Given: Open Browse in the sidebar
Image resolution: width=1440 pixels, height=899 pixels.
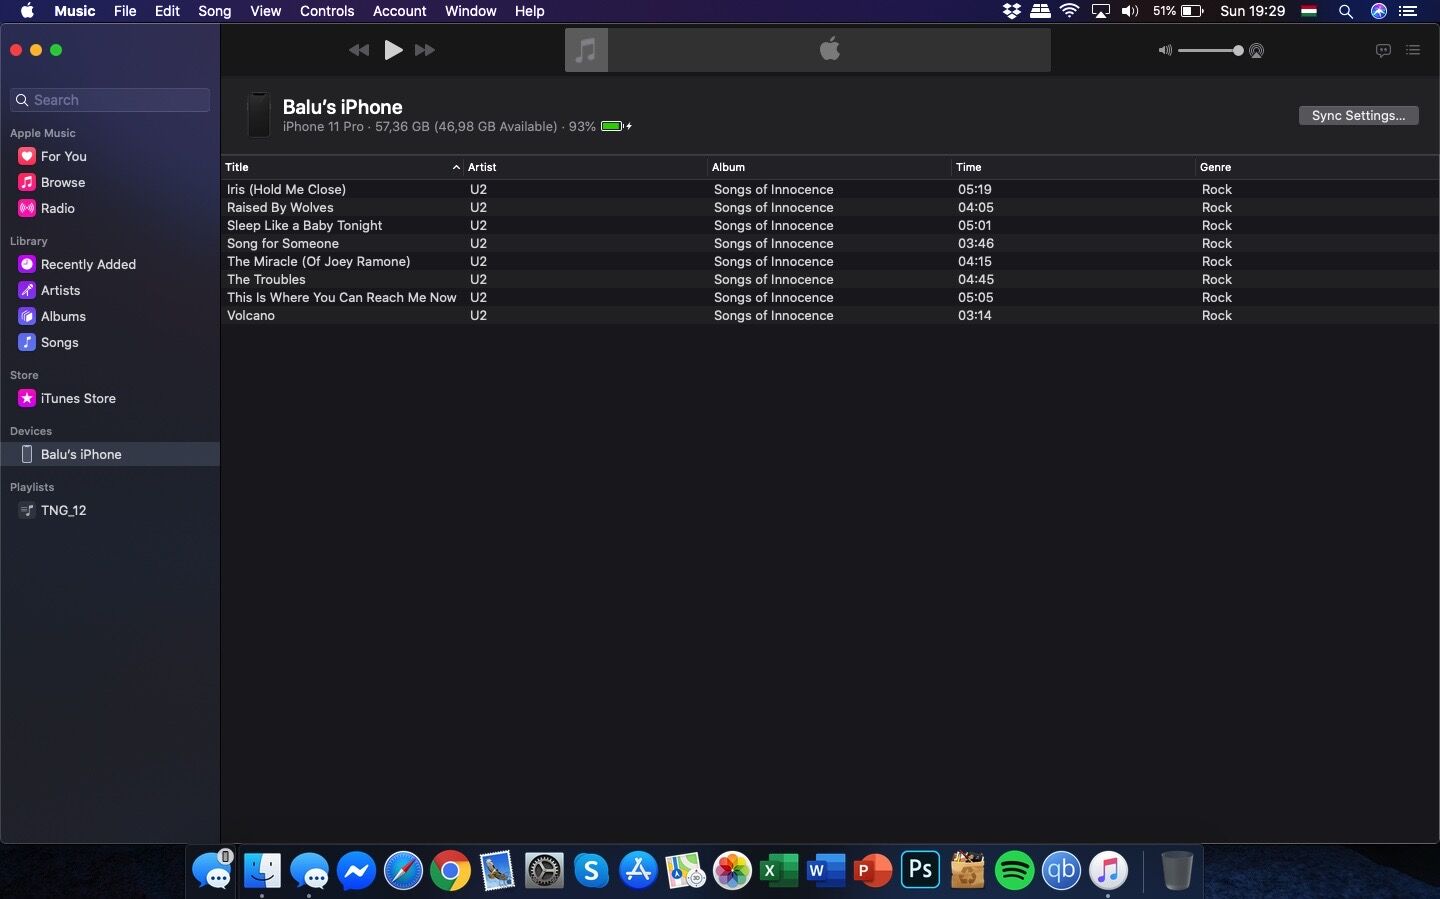Looking at the screenshot, I should tap(62, 182).
